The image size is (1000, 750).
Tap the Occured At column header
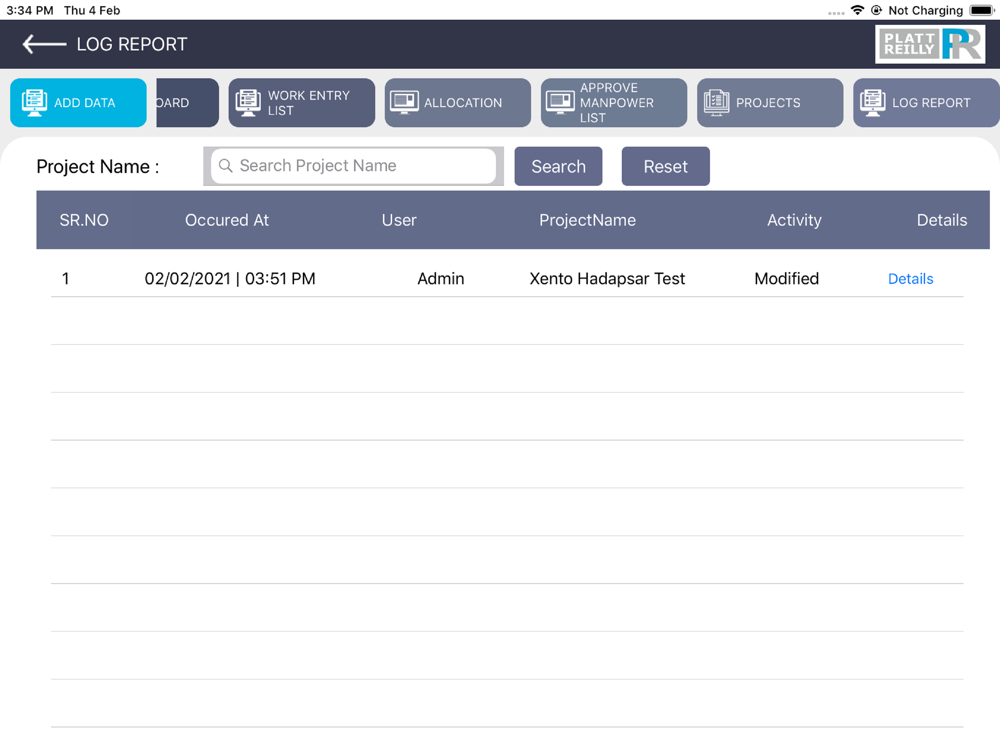pos(227,220)
